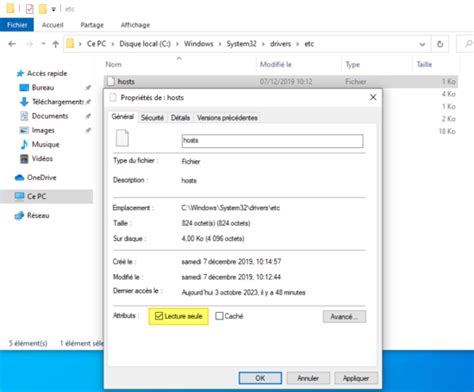The height and width of the screenshot is (392, 474).
Task: Click etc in the address path
Action: 309,44
